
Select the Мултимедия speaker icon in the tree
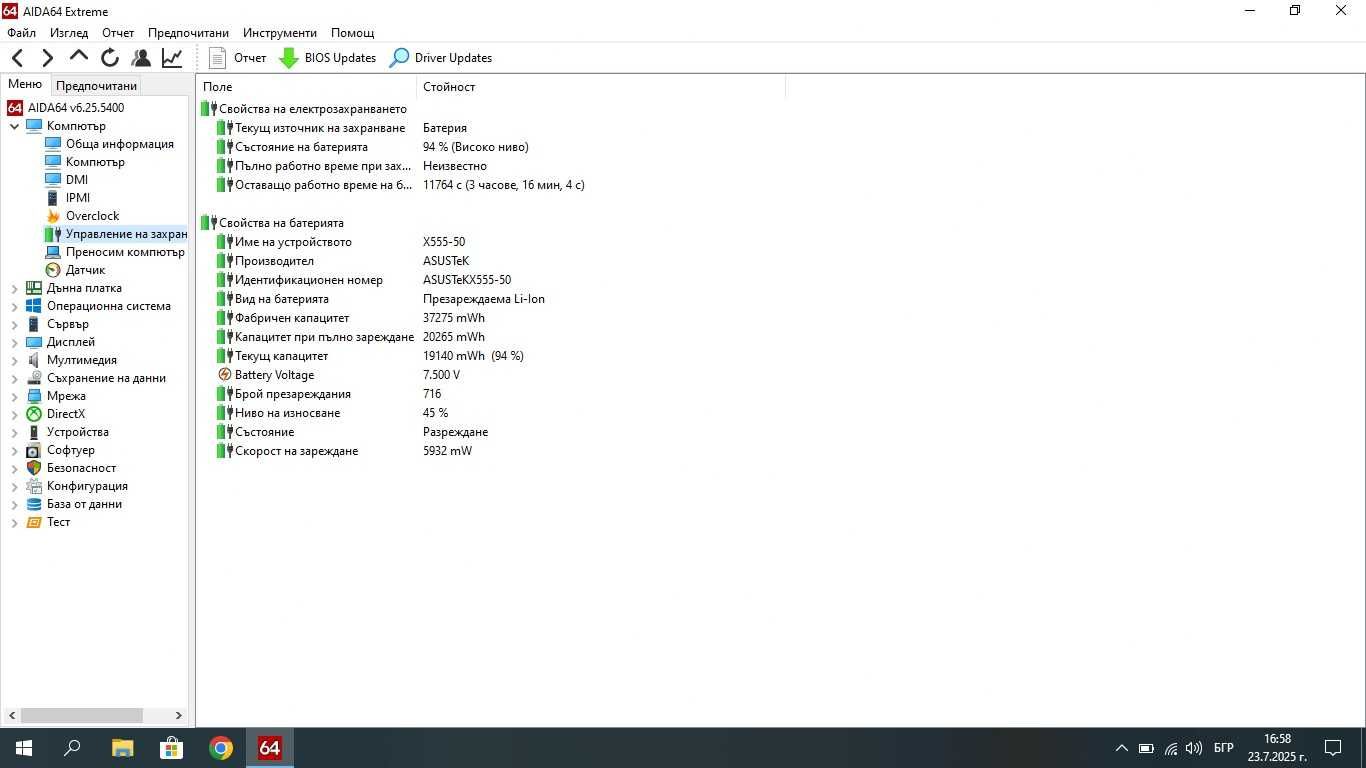tap(34, 360)
